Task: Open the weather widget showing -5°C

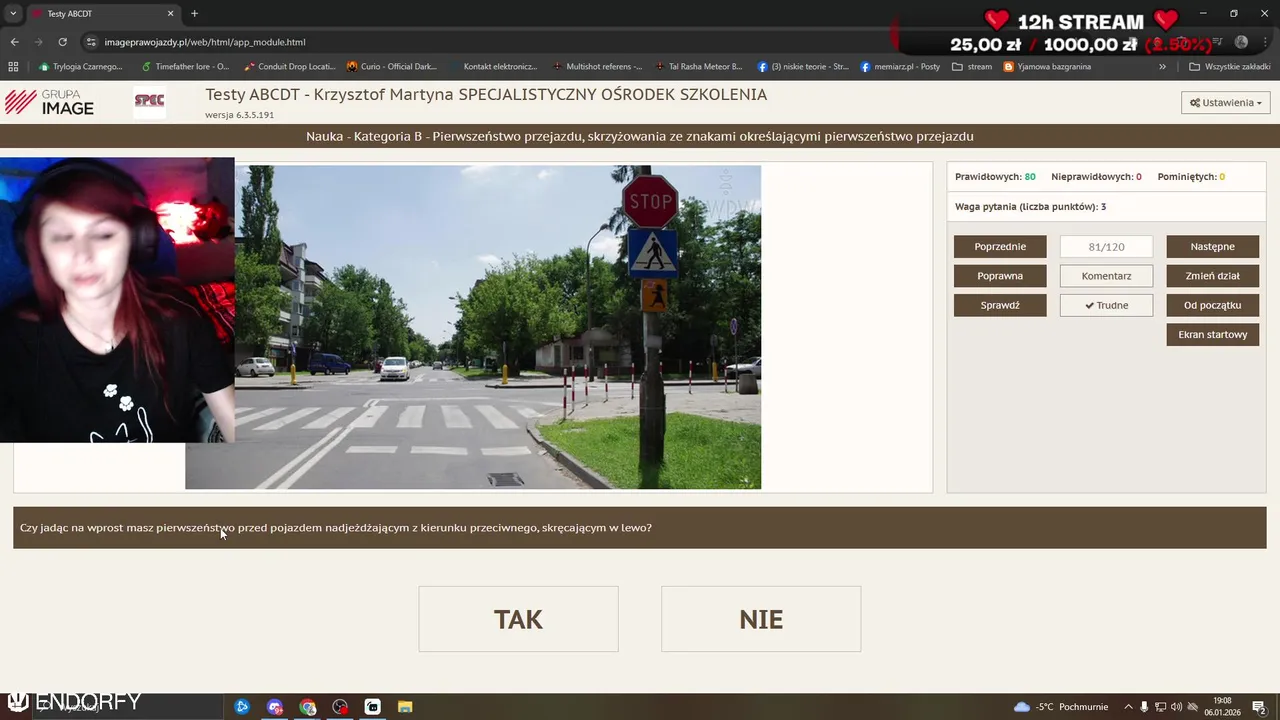Action: point(1061,707)
